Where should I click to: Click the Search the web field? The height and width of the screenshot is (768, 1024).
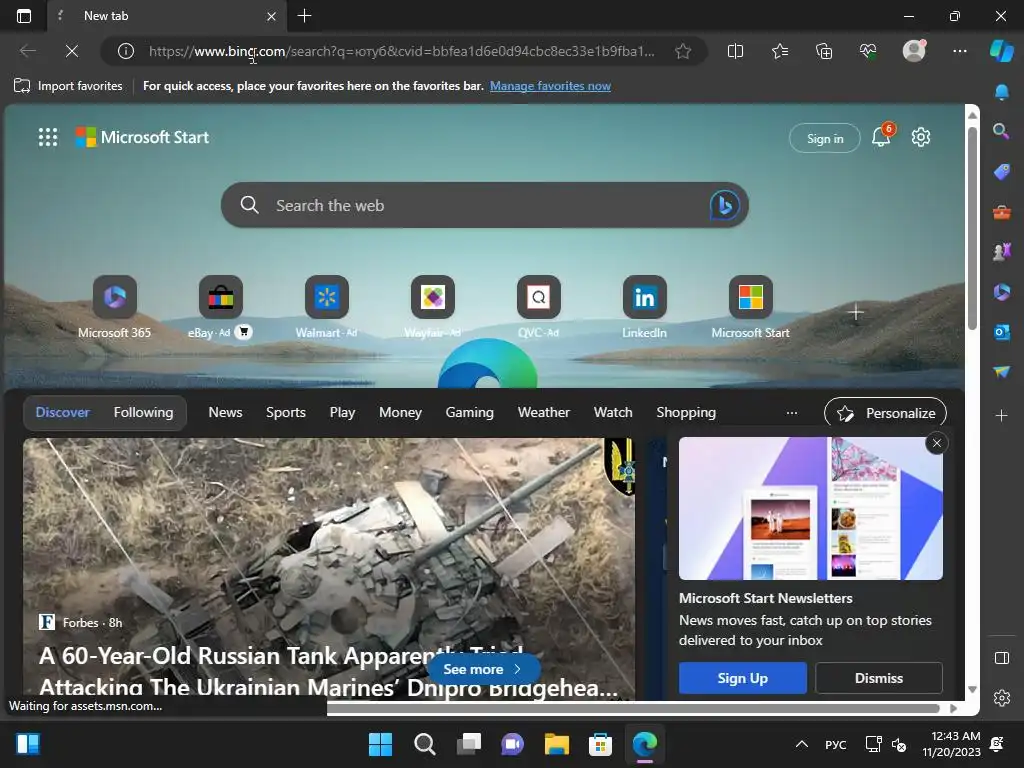(x=485, y=205)
